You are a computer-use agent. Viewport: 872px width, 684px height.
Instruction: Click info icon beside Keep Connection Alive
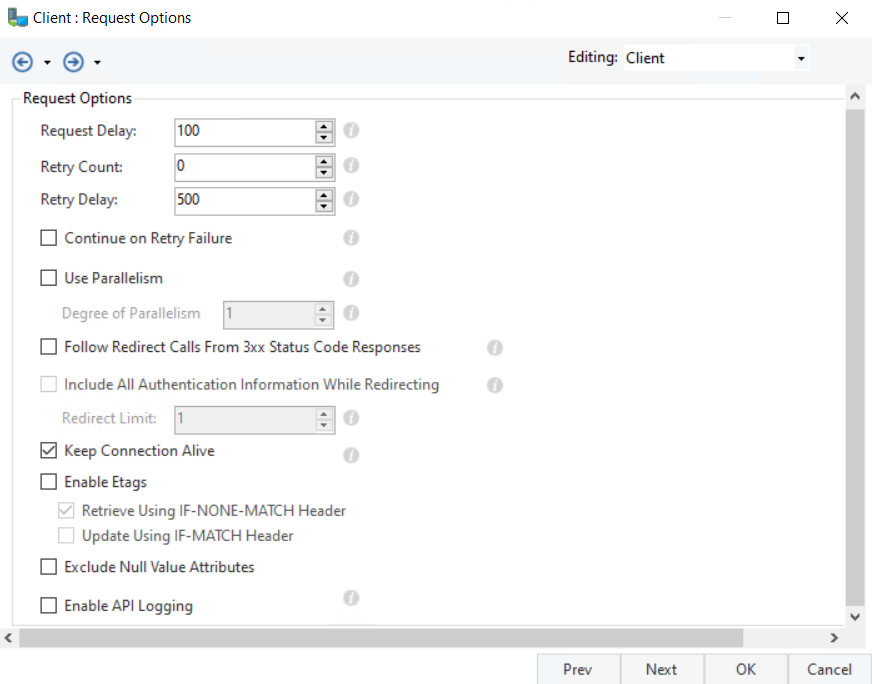point(351,455)
